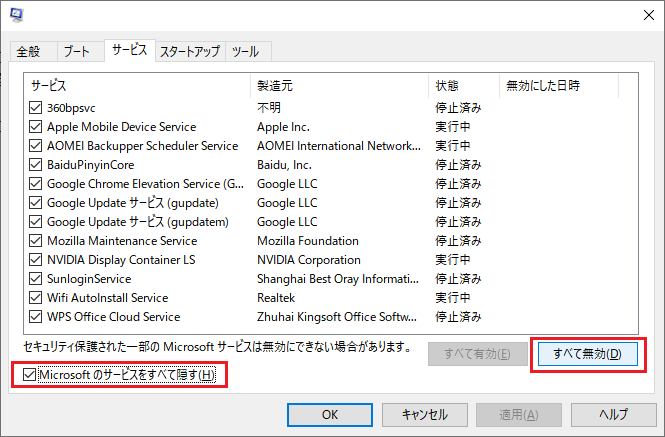Viewport: 665px width, 437px height.
Task: Click the 無効にした日時 column header
Action: coord(559,86)
